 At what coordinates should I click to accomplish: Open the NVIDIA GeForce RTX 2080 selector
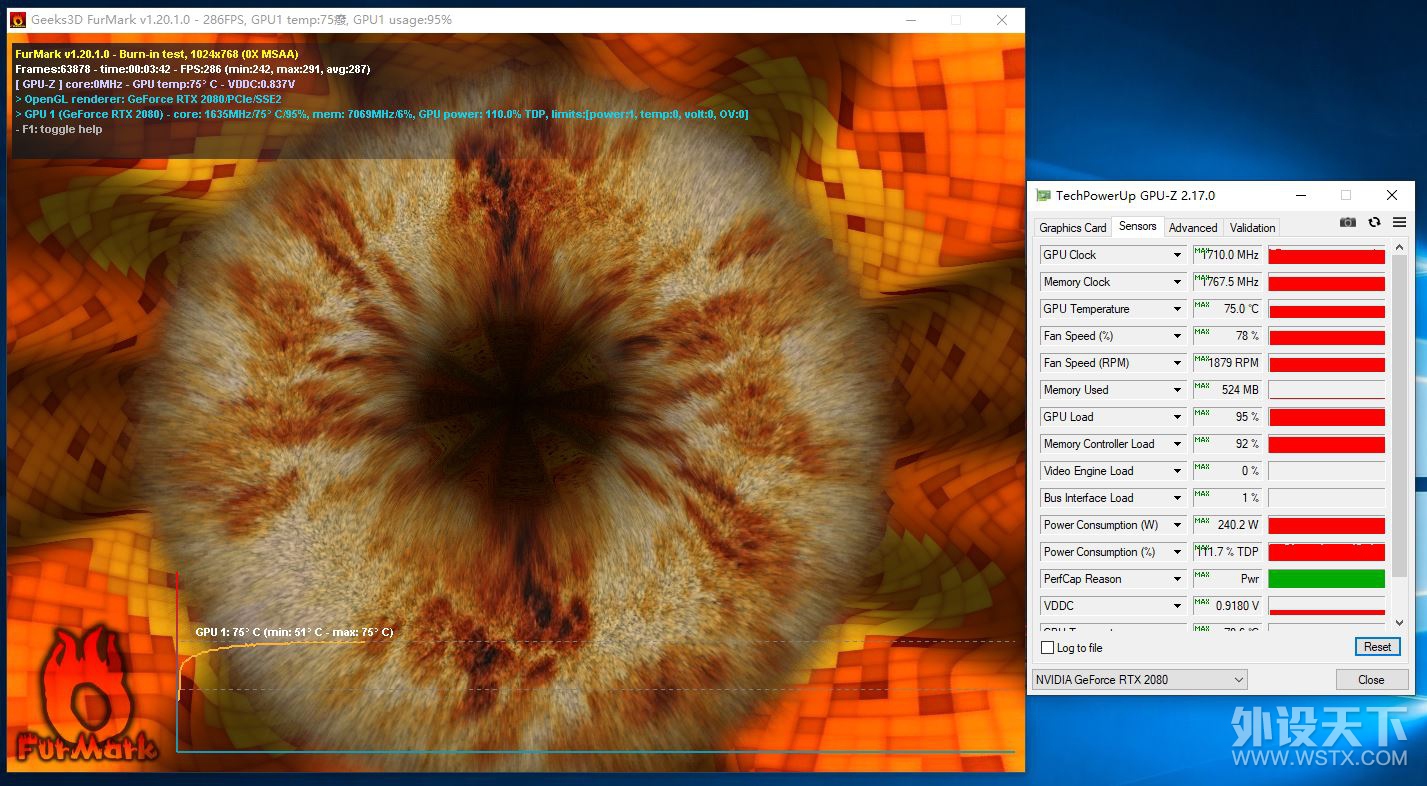tap(1139, 679)
